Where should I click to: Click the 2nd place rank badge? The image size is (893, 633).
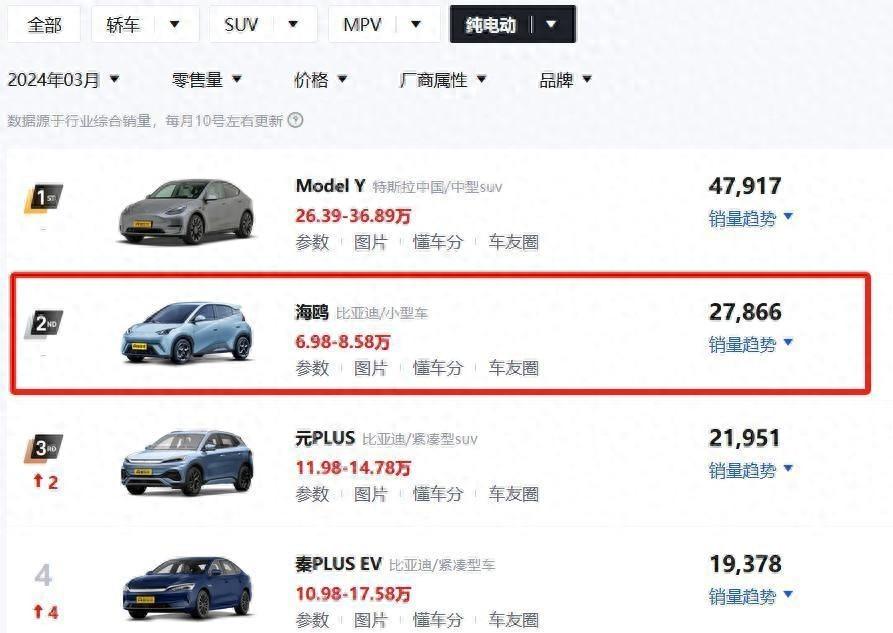pos(43,324)
